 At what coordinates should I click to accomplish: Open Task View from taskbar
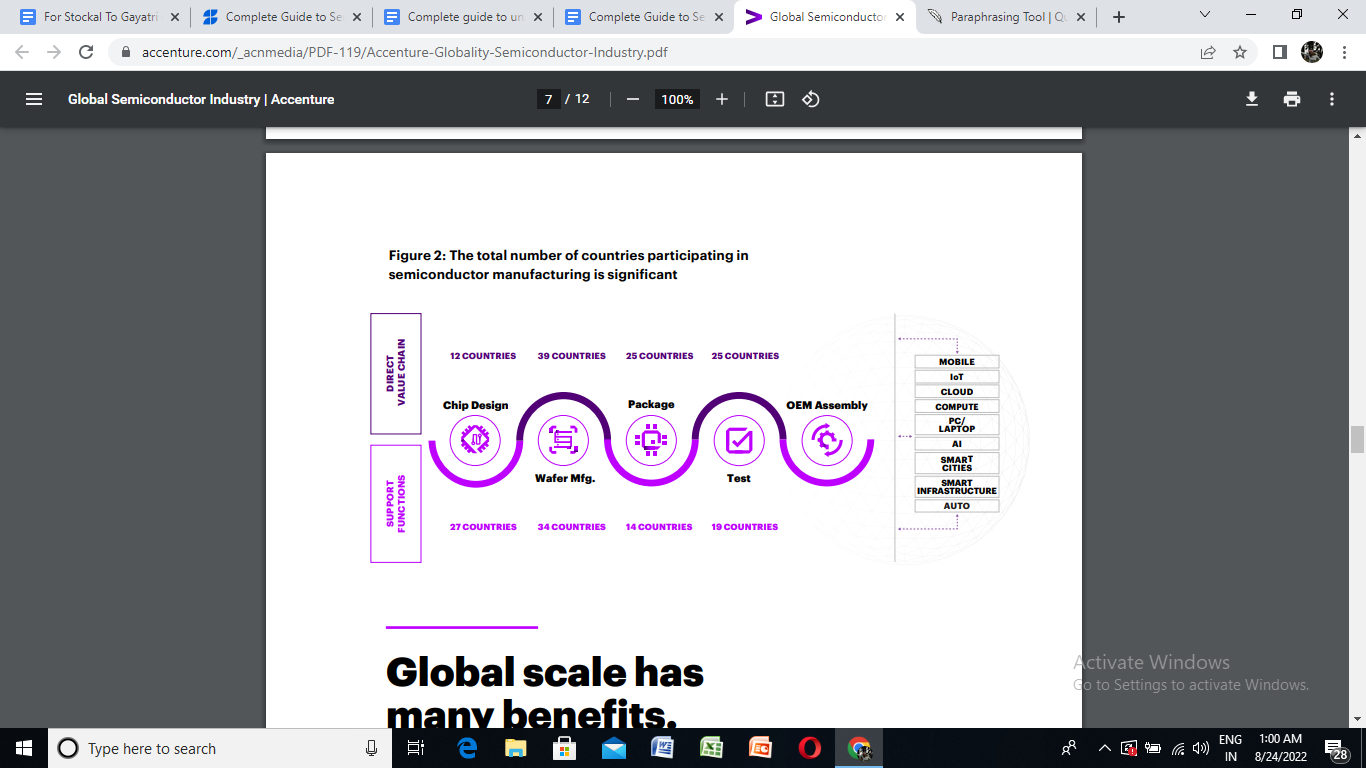tap(417, 748)
